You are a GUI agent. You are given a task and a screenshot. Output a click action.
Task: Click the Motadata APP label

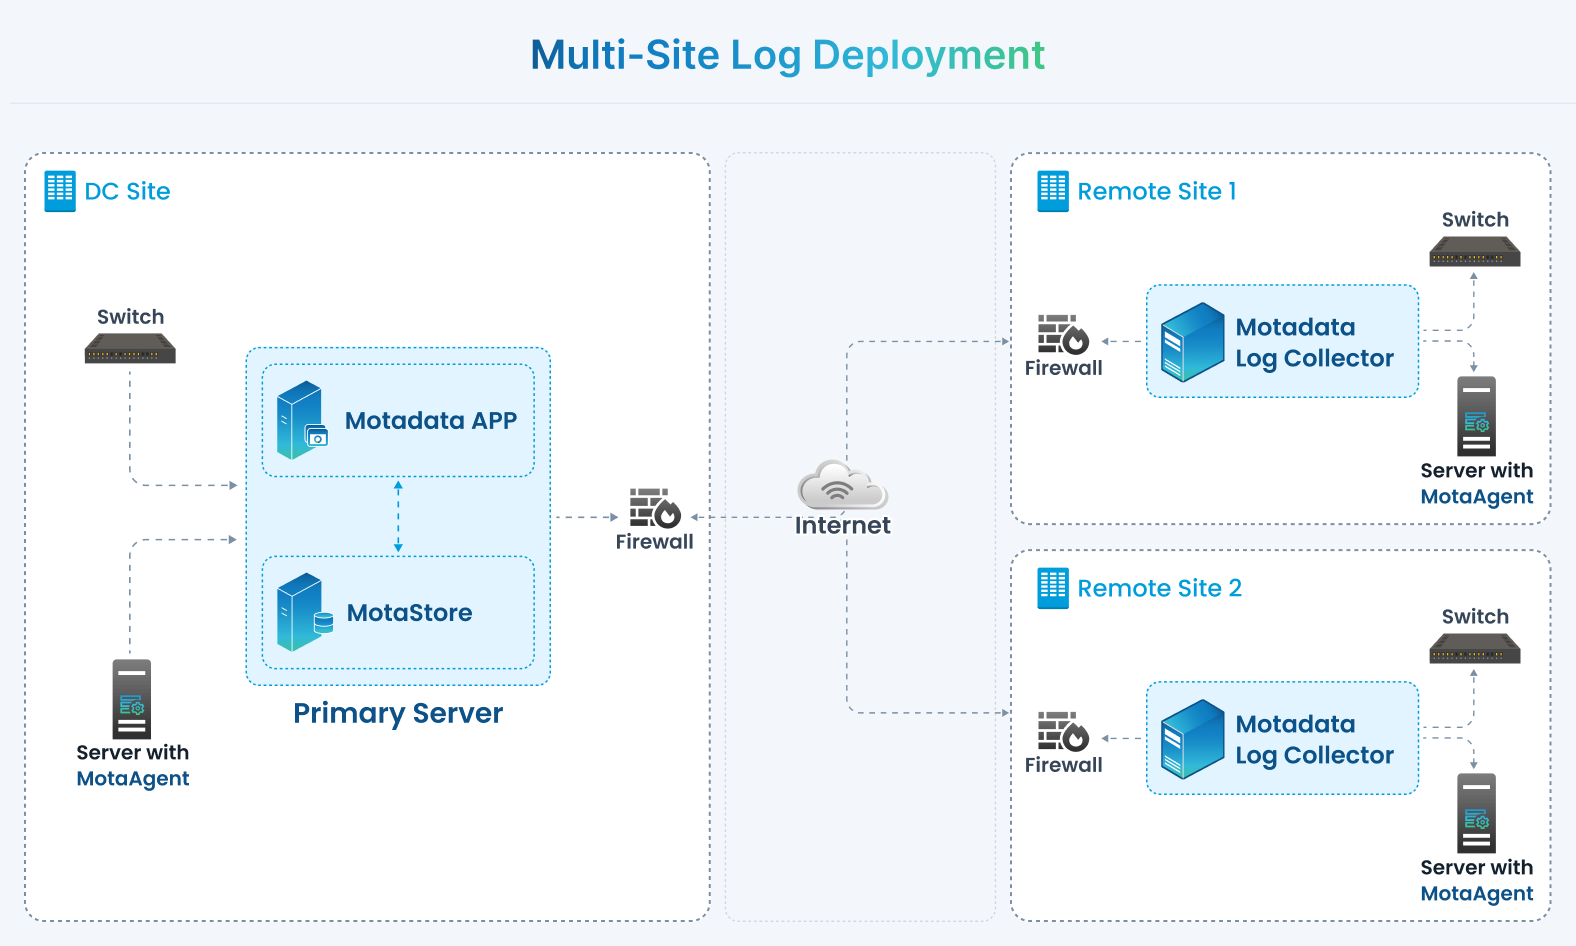click(431, 421)
